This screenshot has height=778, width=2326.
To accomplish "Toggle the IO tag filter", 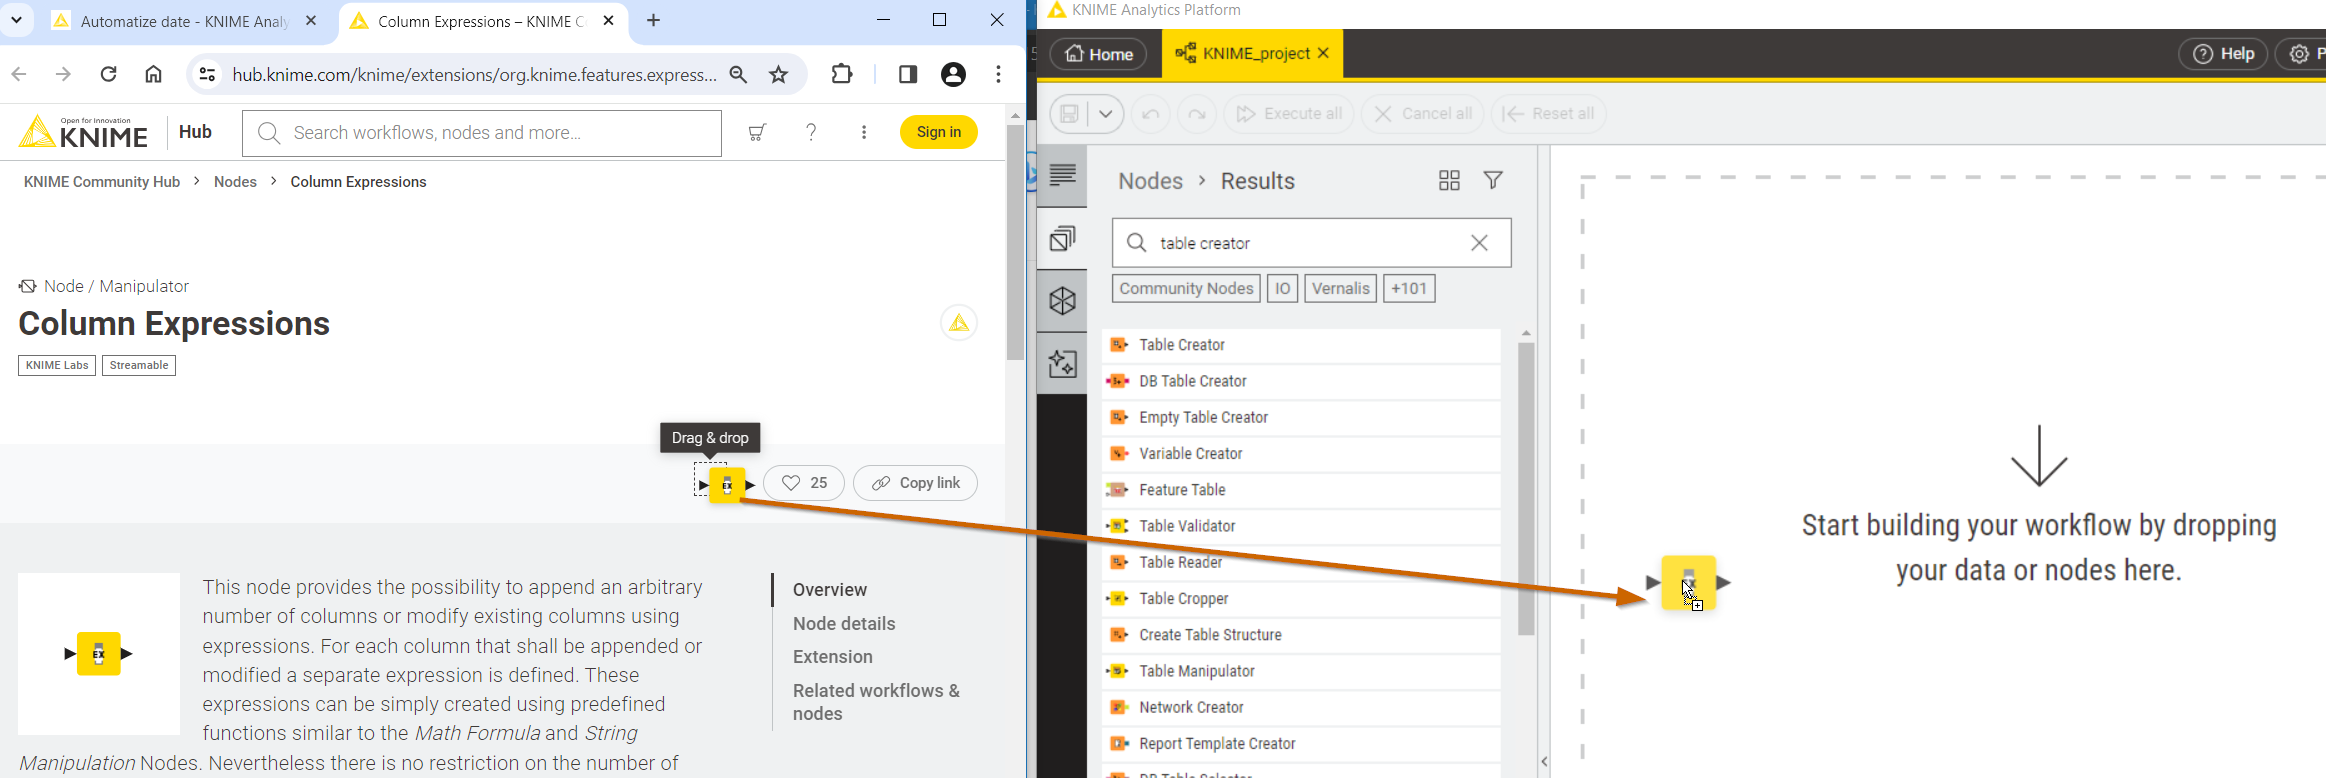I will pyautogui.click(x=1282, y=288).
